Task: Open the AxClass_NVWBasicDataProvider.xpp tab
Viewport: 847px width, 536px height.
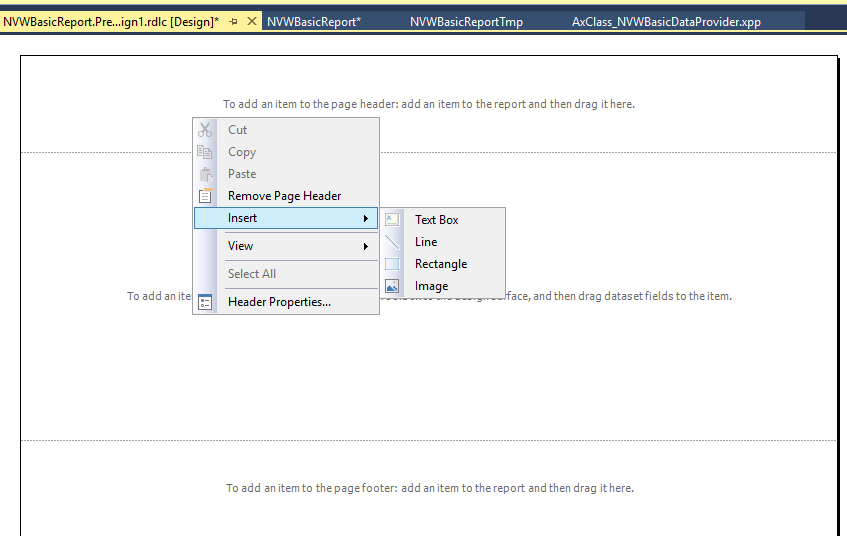Action: point(666,22)
